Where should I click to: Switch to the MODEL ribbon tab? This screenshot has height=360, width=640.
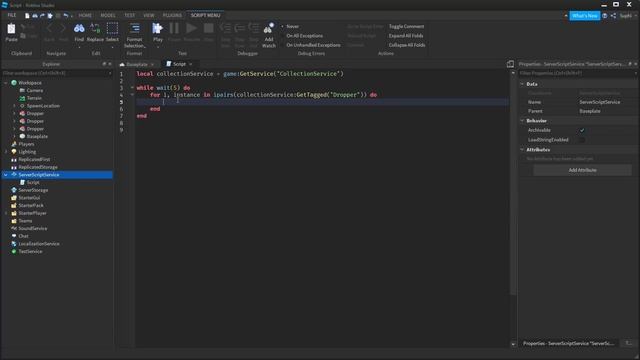108,15
